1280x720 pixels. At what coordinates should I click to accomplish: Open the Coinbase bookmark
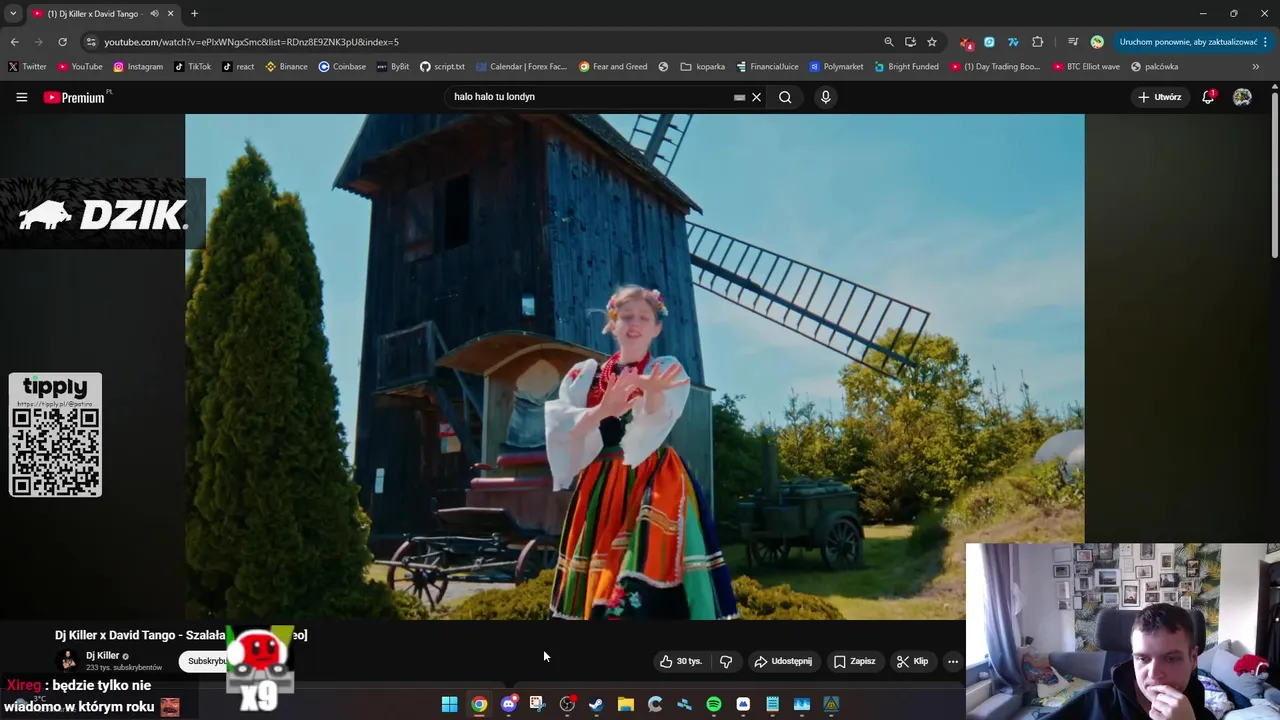tap(342, 67)
